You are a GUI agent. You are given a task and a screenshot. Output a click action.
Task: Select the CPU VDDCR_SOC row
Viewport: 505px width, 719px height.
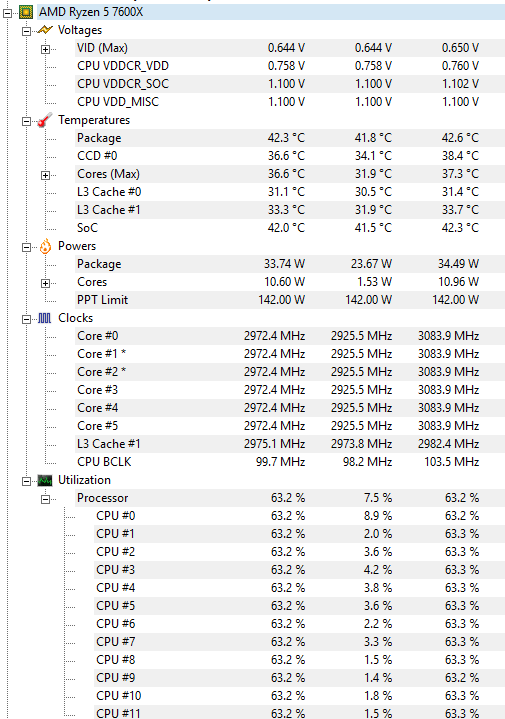tap(290, 84)
